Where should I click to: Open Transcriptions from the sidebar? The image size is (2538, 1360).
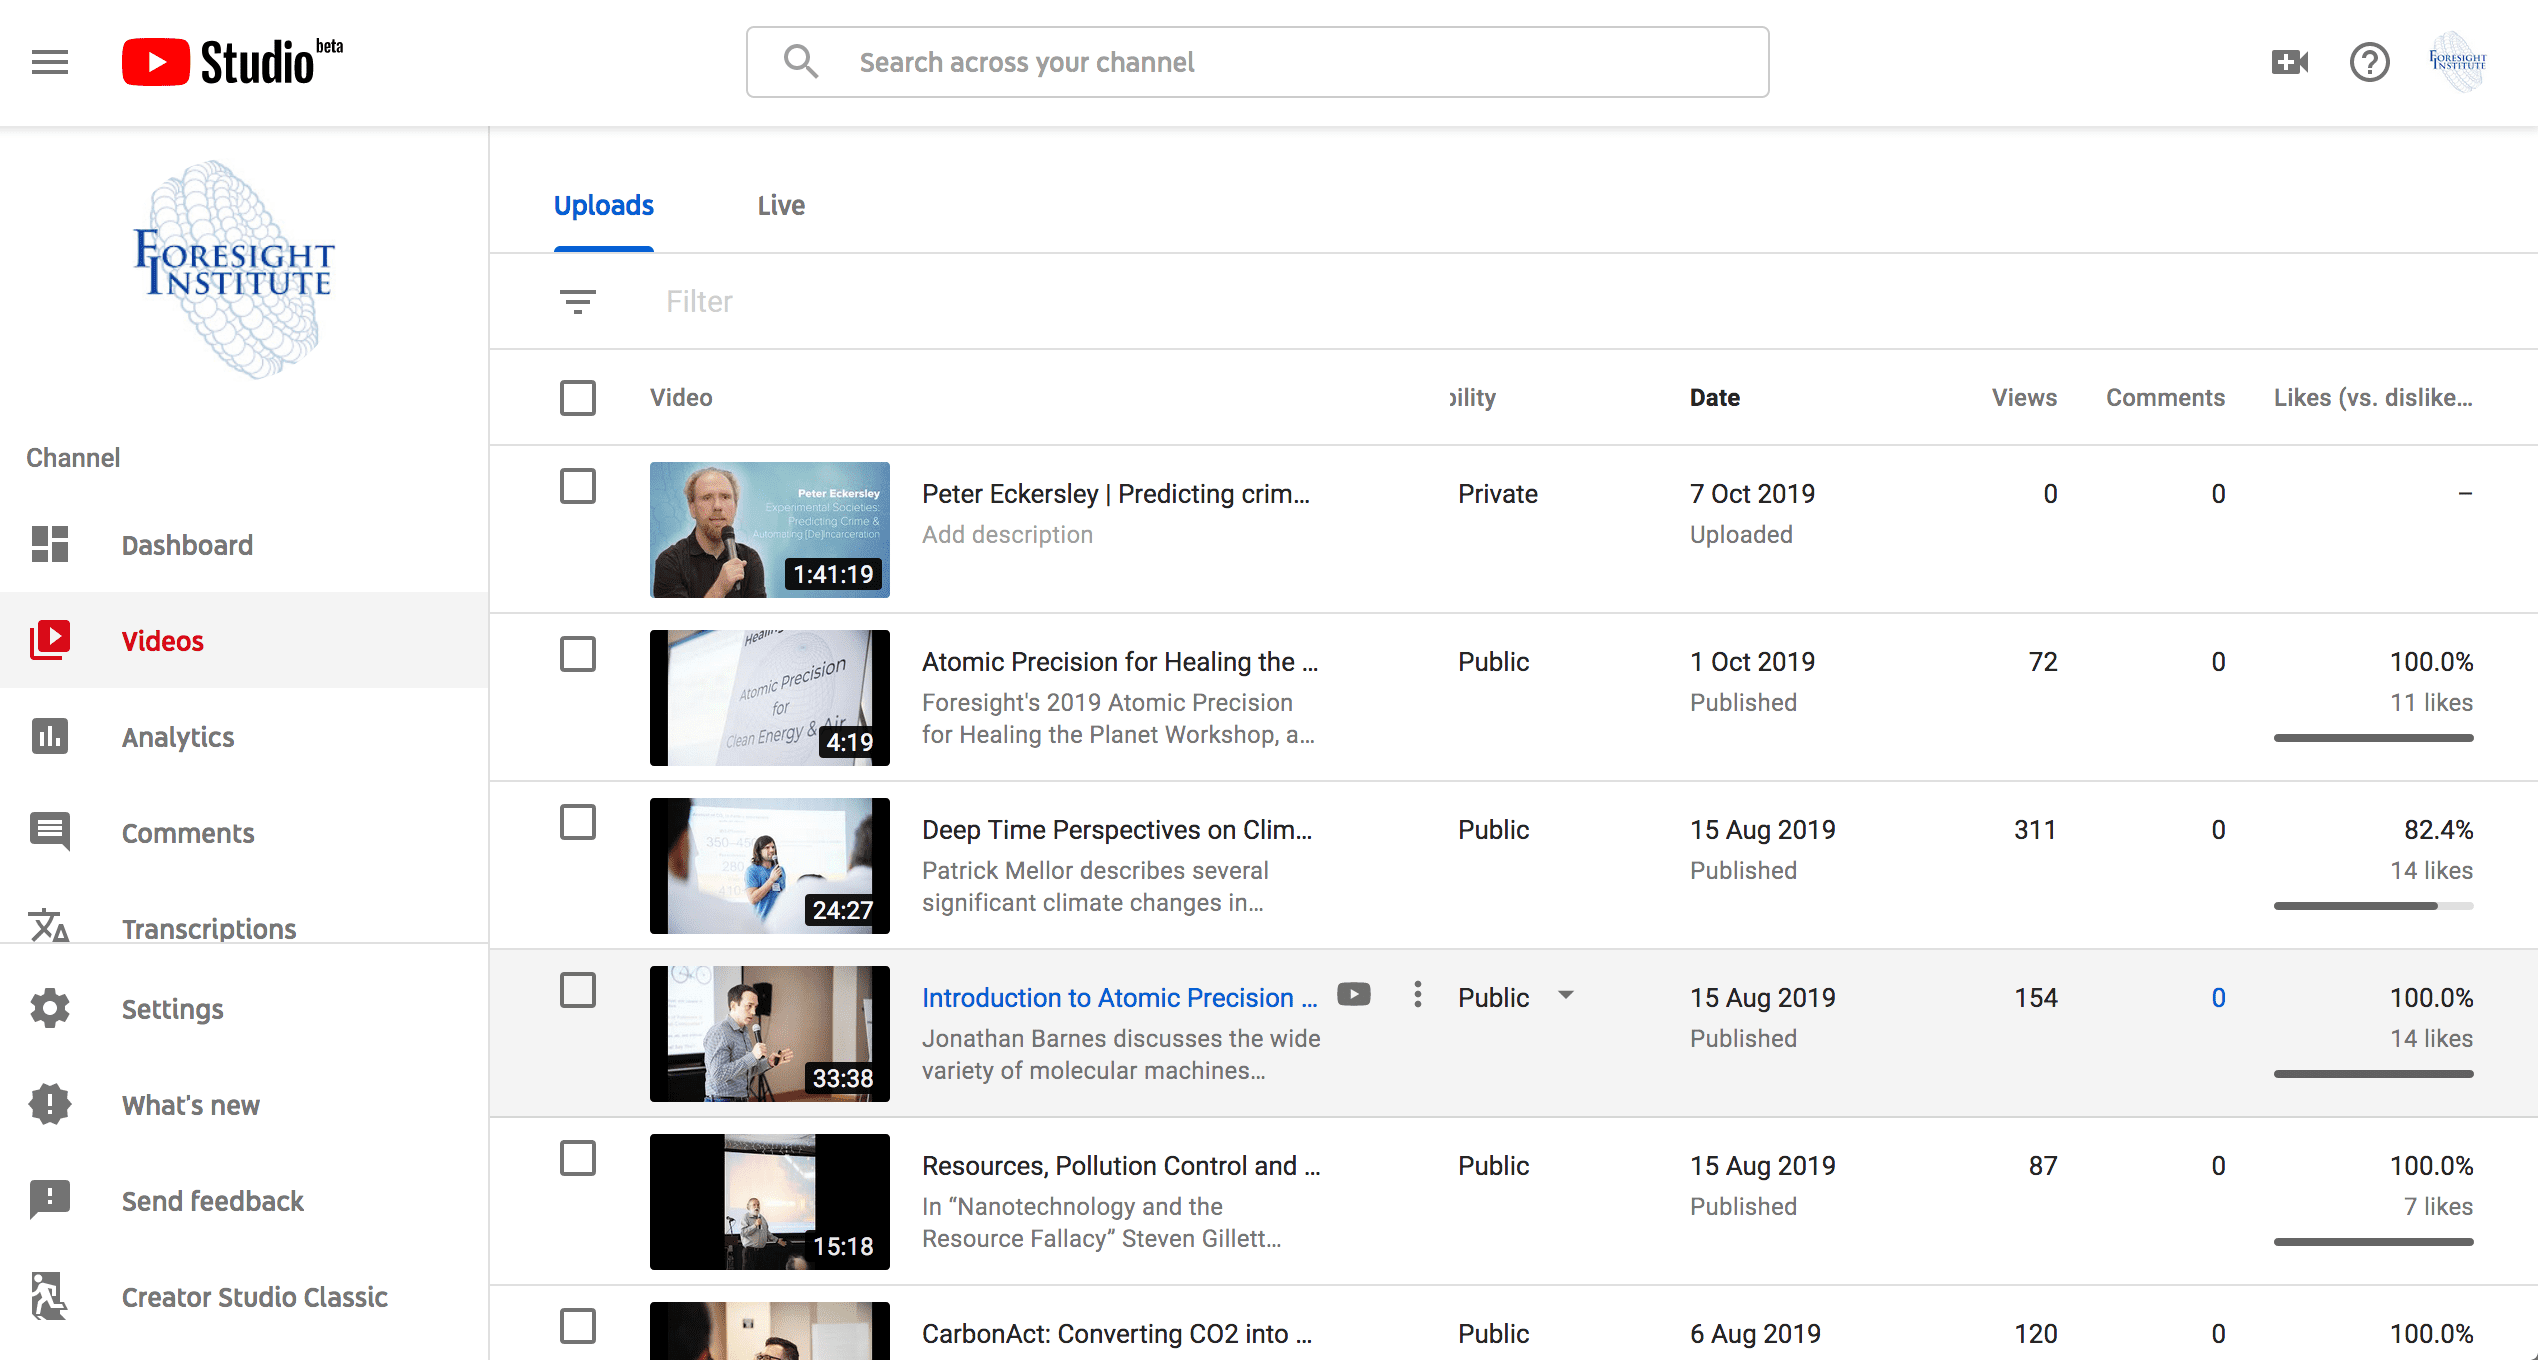208,928
